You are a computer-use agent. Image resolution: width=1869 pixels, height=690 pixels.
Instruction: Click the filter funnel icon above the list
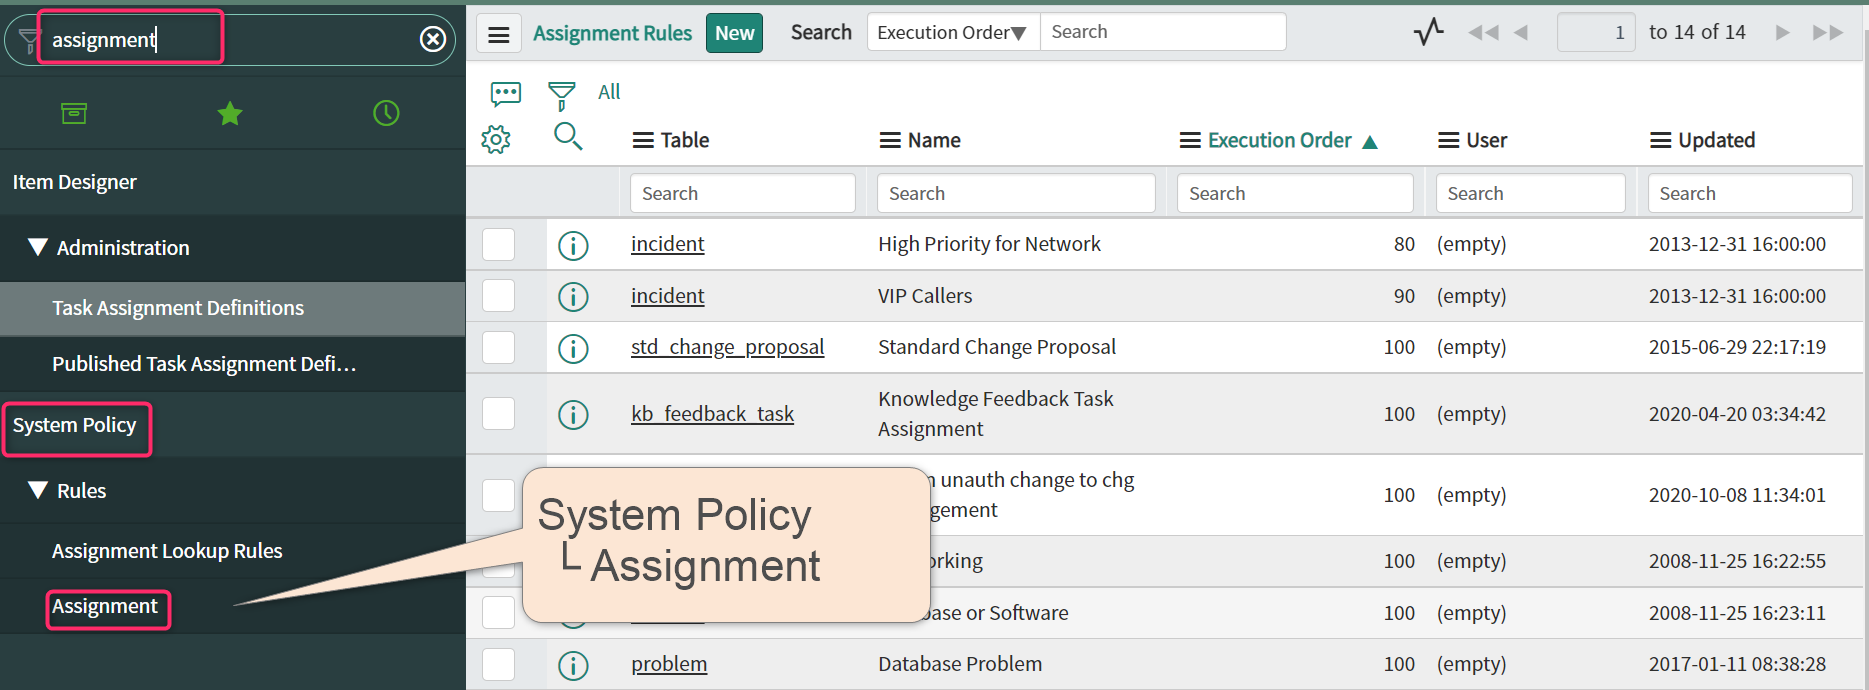(562, 95)
